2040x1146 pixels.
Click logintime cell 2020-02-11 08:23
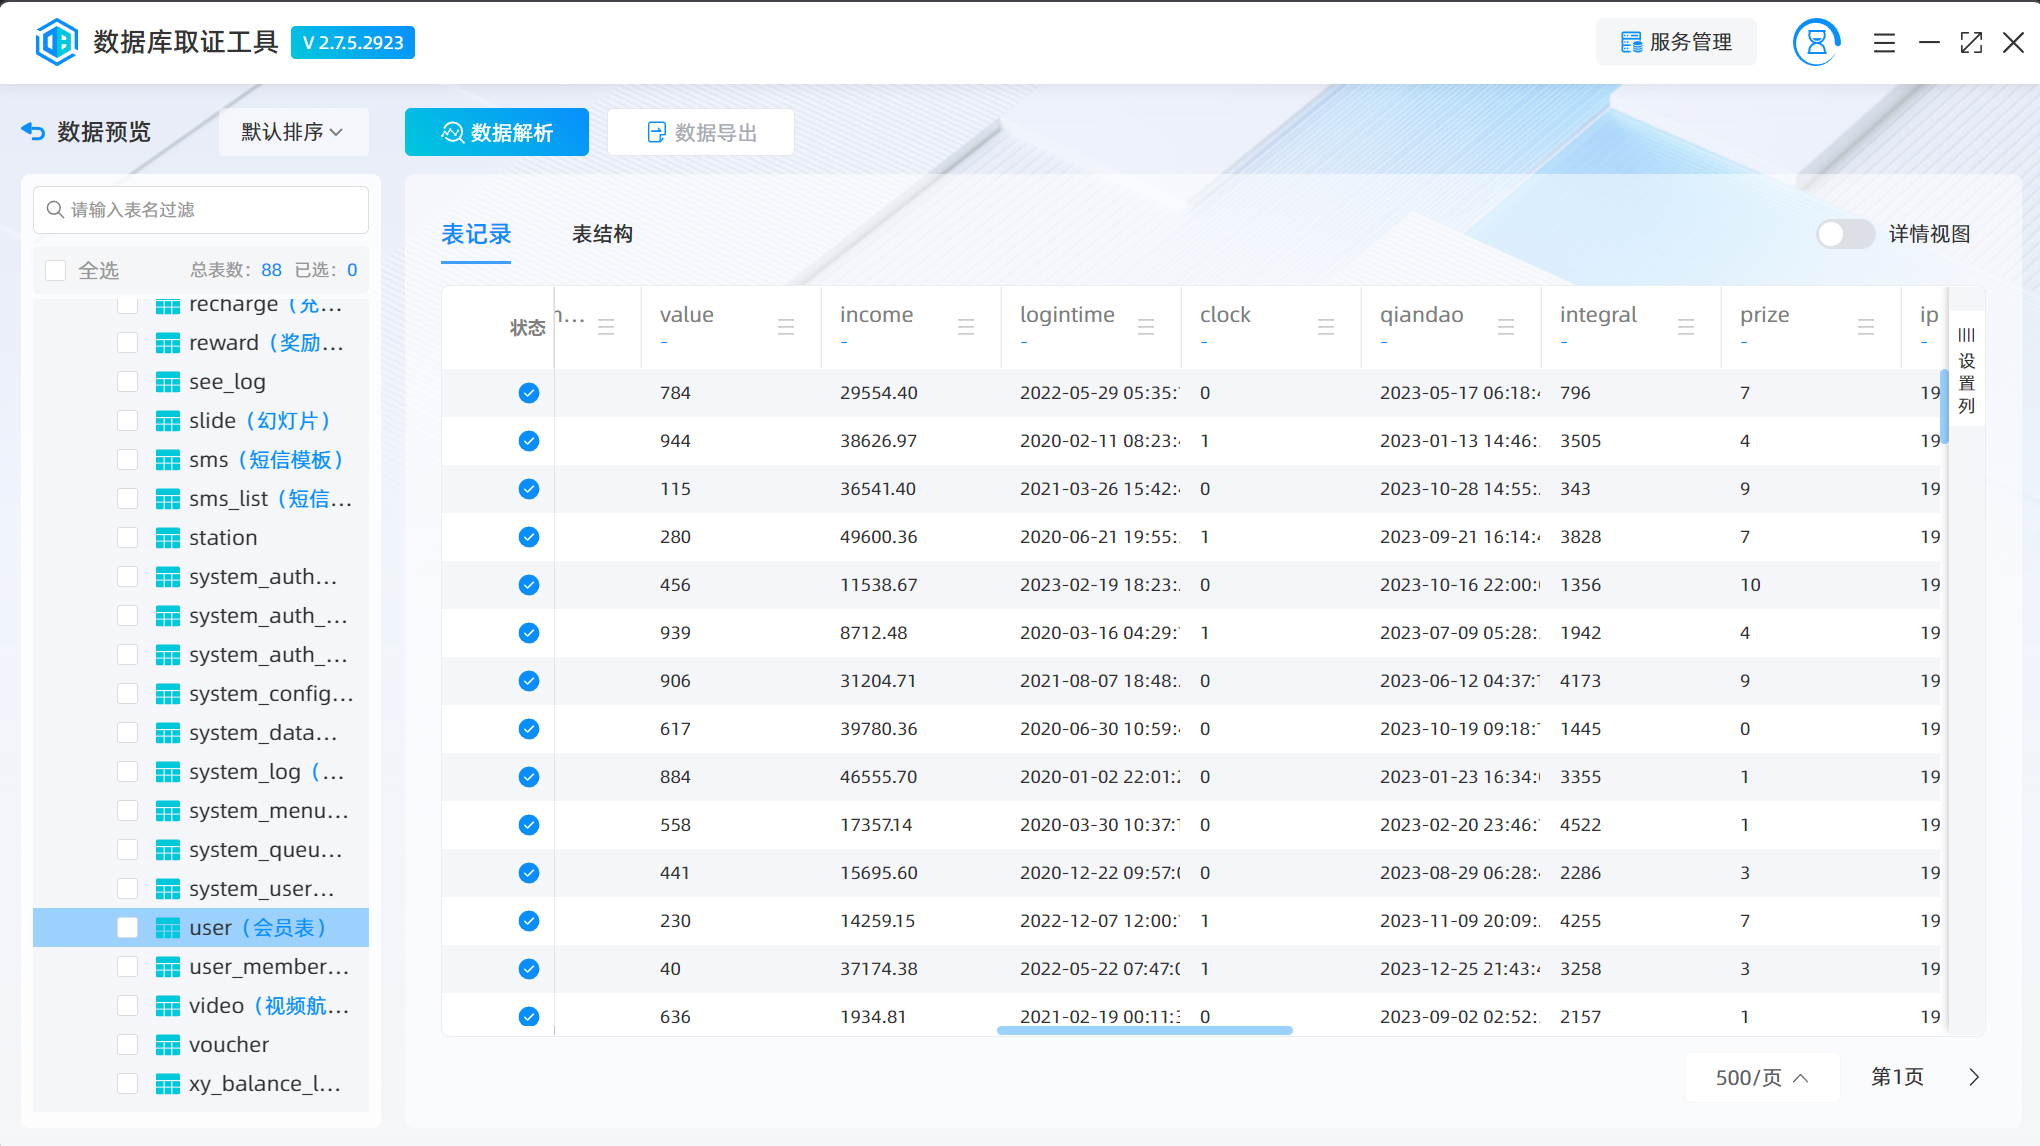1099,441
